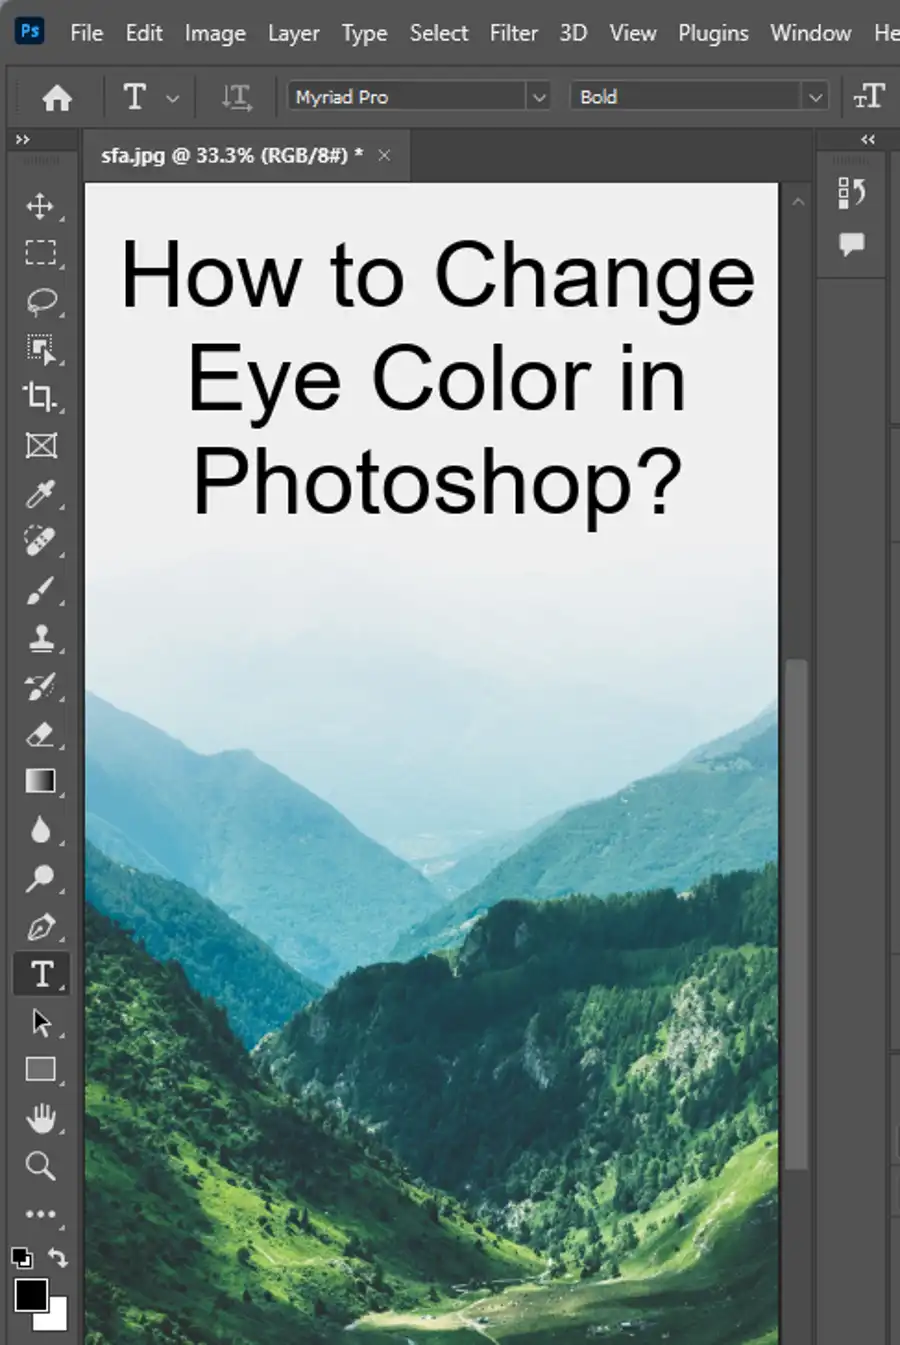
Task: Click the 'Photoshop?' text line on canvas
Action: tap(438, 483)
